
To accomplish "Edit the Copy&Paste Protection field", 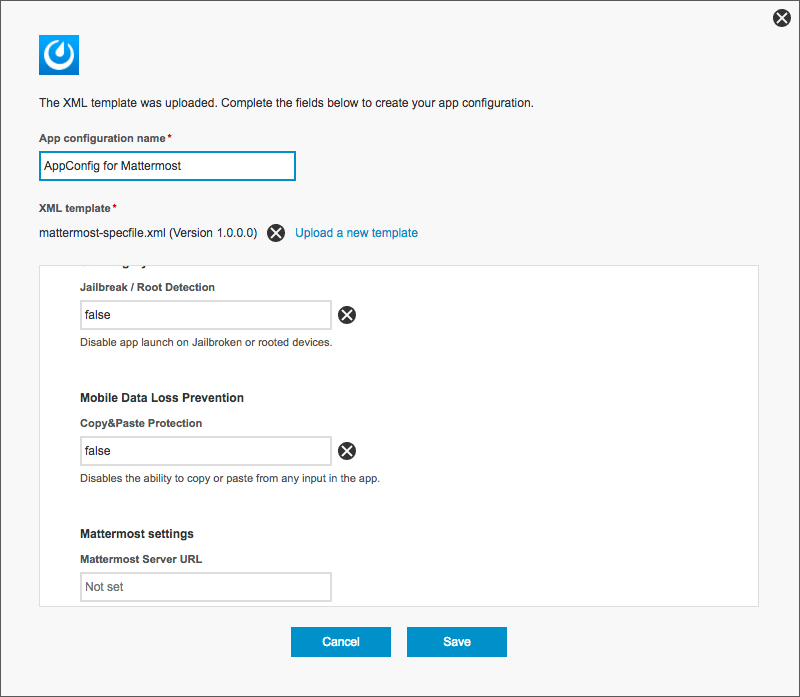I will point(206,451).
